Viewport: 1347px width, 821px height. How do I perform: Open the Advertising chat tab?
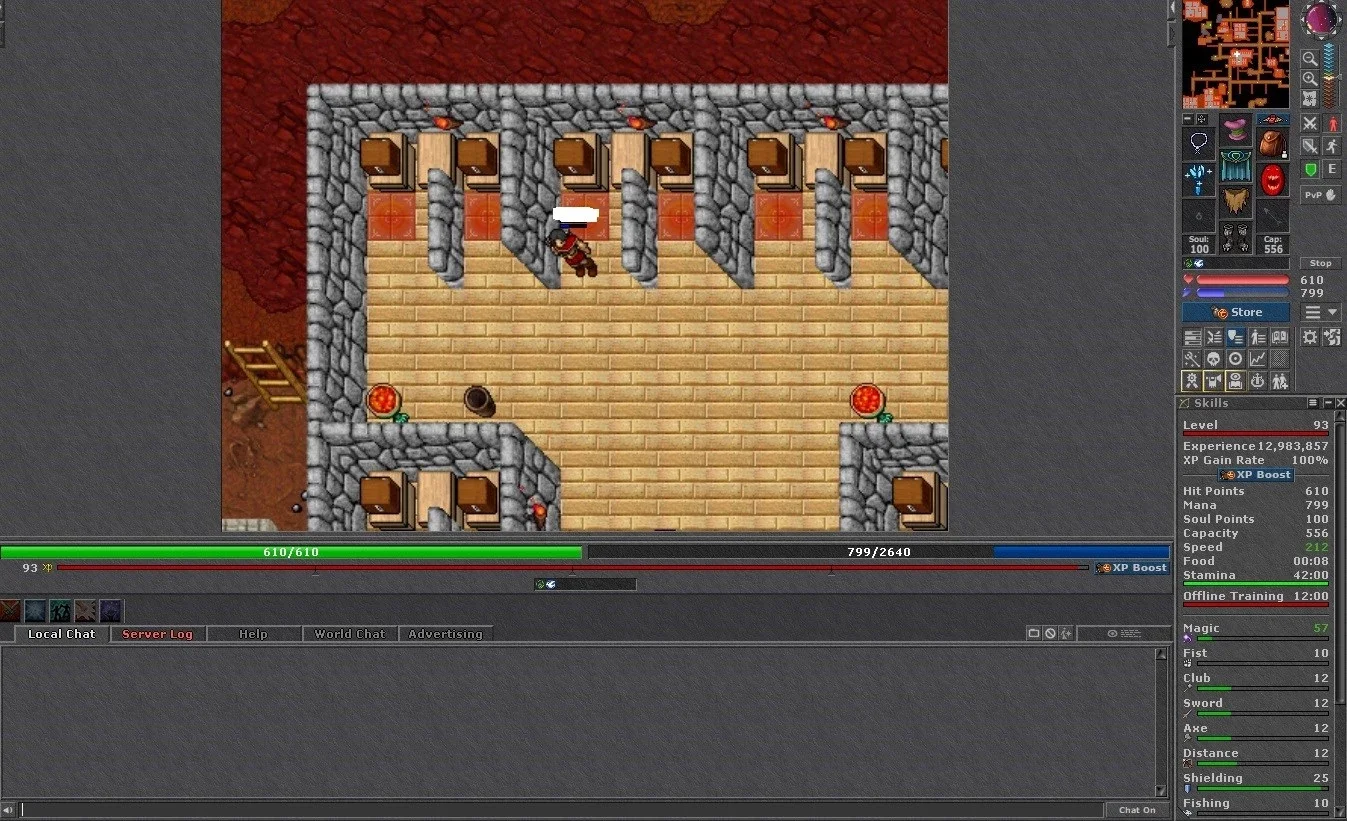point(445,634)
